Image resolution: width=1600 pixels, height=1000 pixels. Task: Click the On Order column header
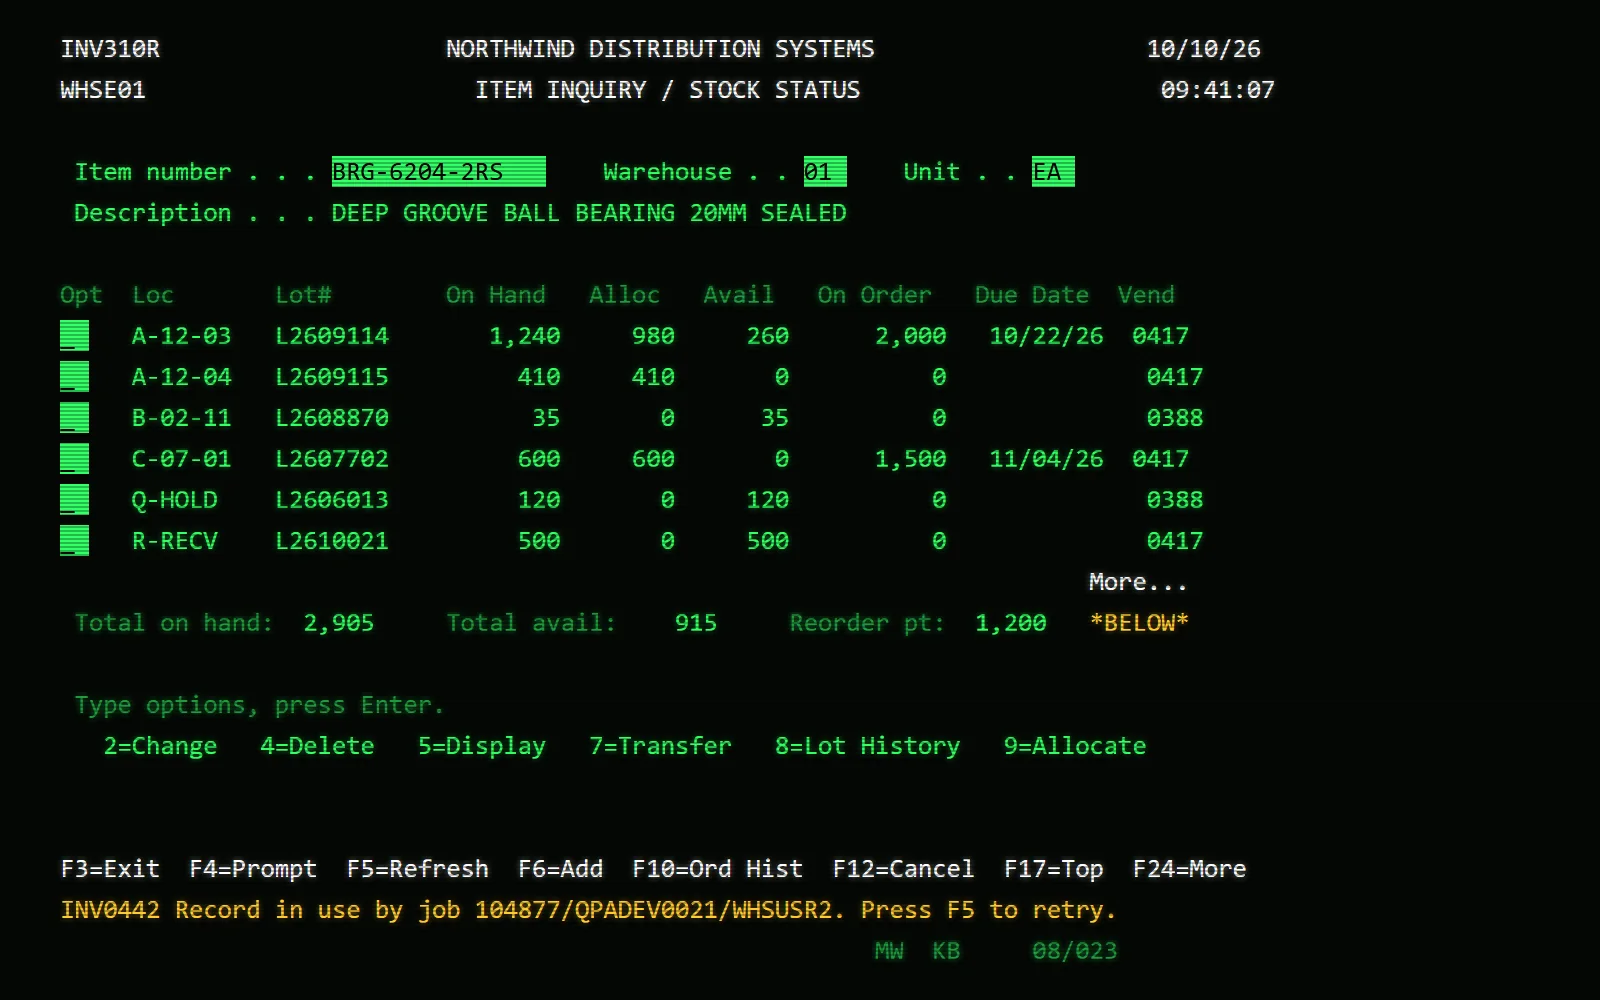click(874, 295)
